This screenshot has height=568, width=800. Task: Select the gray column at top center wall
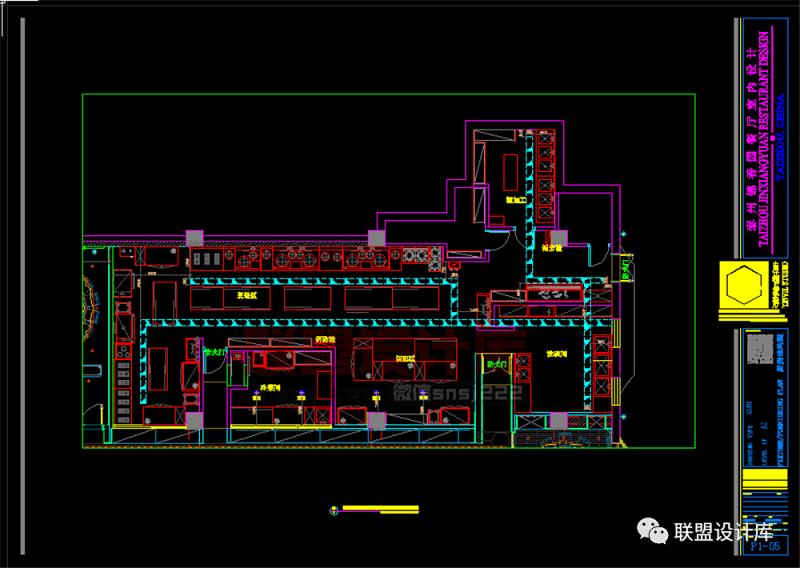377,238
